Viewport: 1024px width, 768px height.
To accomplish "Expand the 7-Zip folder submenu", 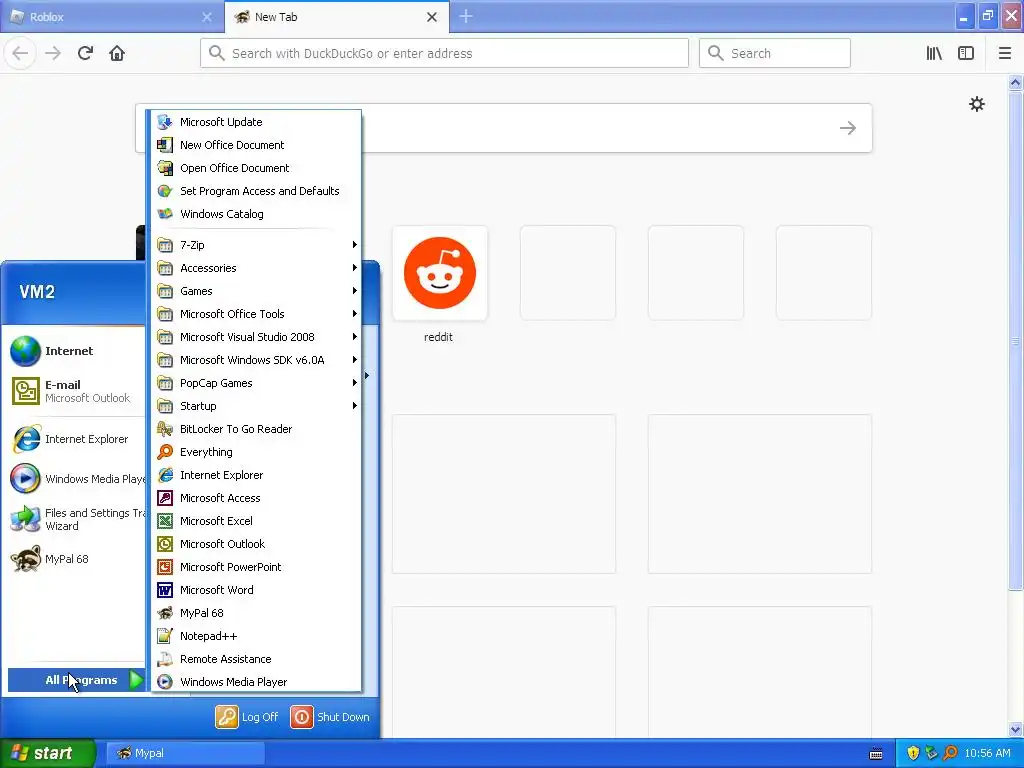I will tap(256, 245).
